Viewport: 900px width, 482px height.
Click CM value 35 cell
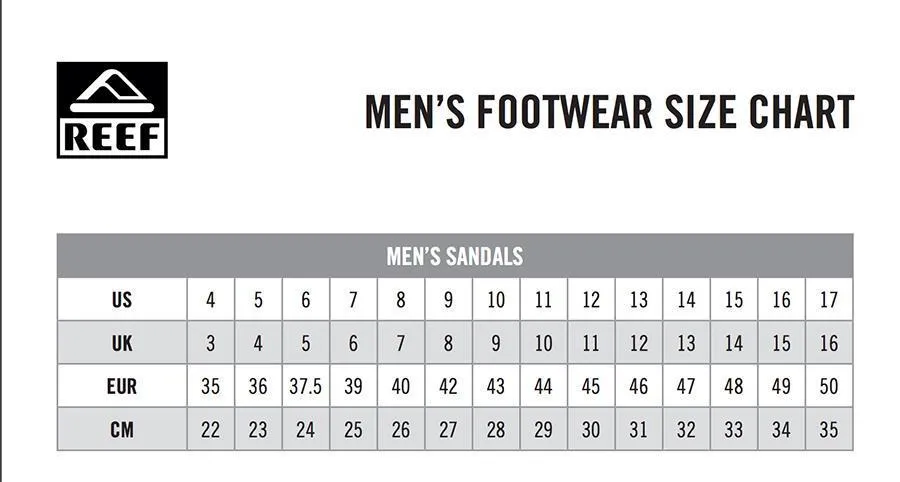(x=829, y=429)
